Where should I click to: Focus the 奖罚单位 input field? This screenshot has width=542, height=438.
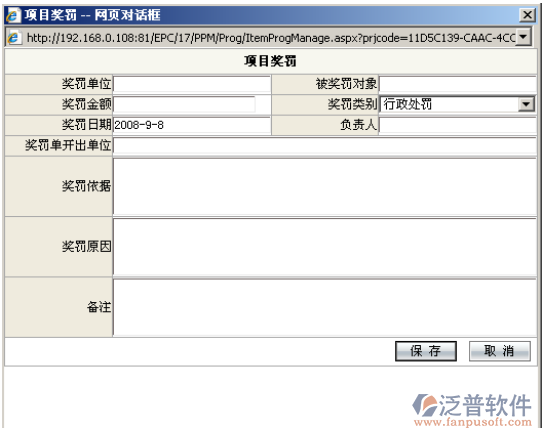(192, 84)
